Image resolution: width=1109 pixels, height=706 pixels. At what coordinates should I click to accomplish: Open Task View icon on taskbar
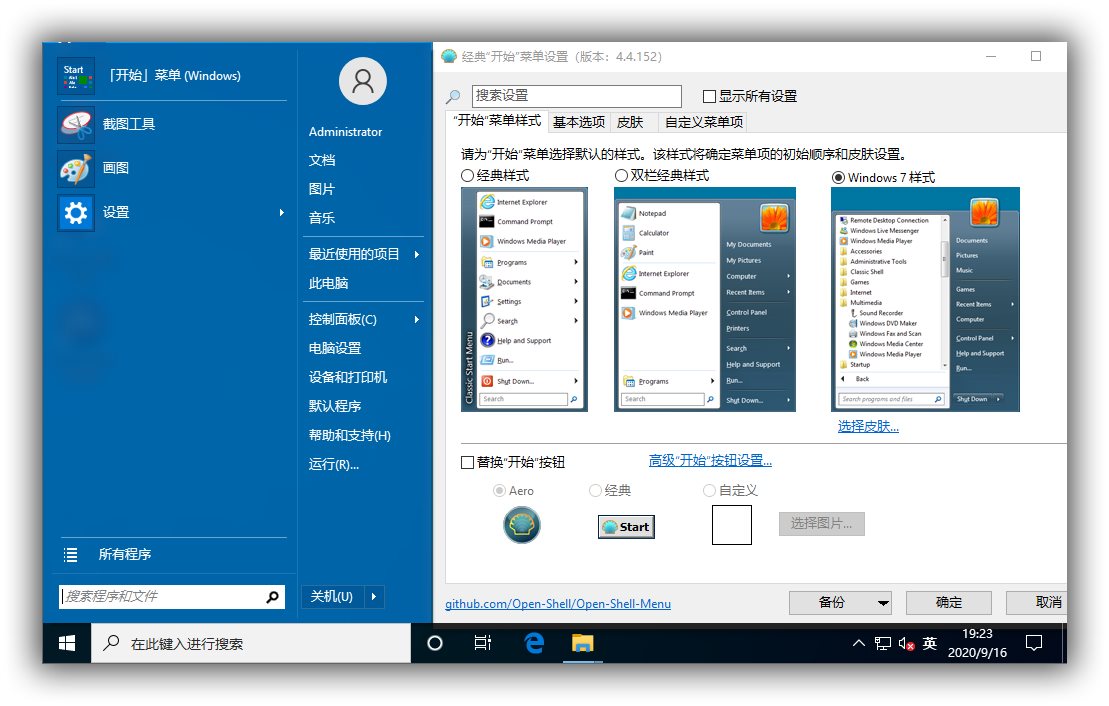coord(483,643)
